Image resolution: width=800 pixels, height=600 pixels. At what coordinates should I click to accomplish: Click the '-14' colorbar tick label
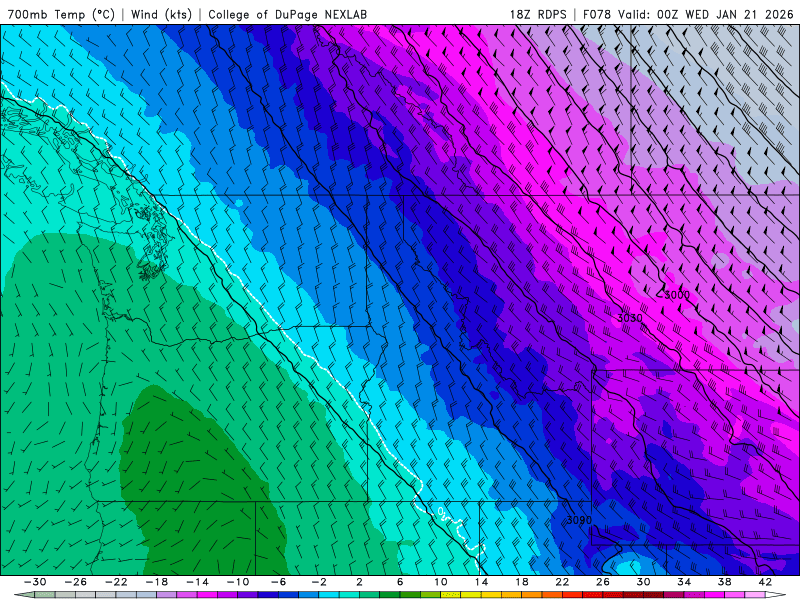[197, 582]
